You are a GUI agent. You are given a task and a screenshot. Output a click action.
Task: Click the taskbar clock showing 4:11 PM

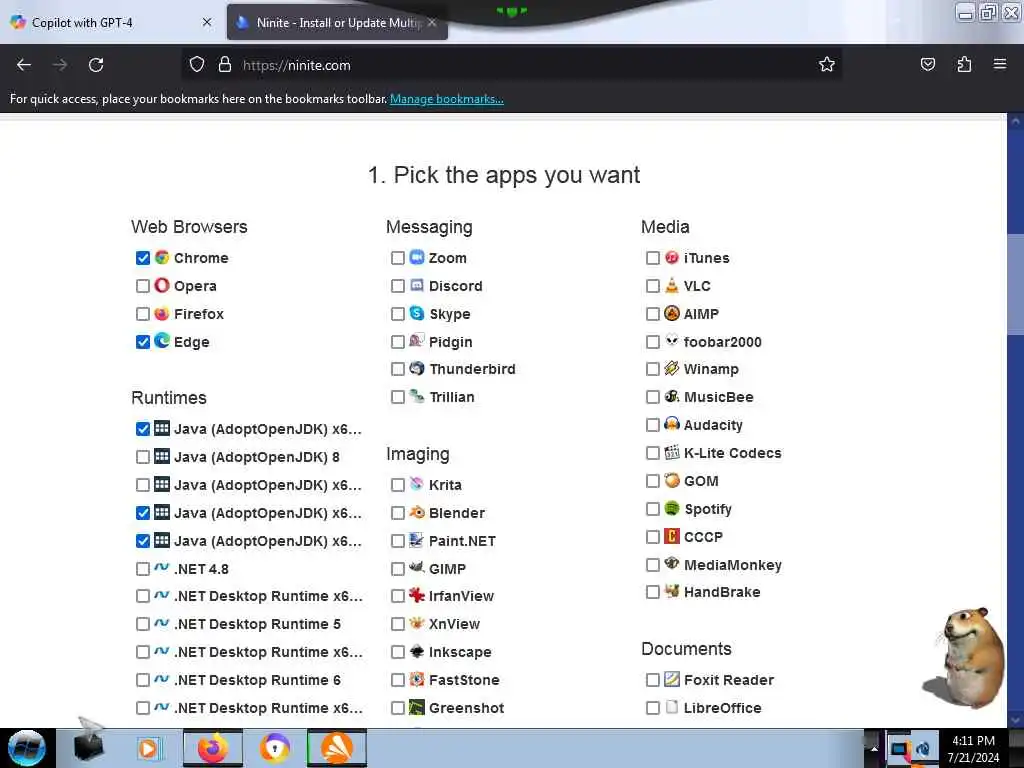973,749
